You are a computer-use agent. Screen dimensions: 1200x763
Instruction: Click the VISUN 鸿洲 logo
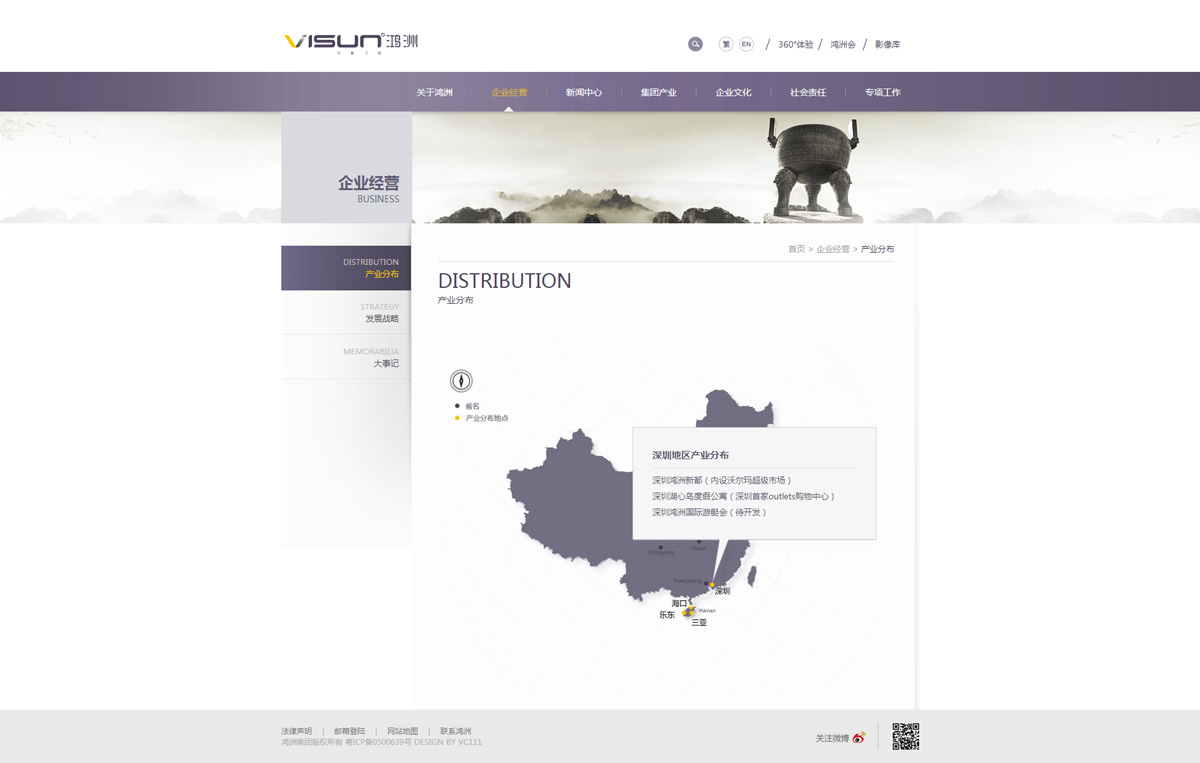click(x=351, y=42)
